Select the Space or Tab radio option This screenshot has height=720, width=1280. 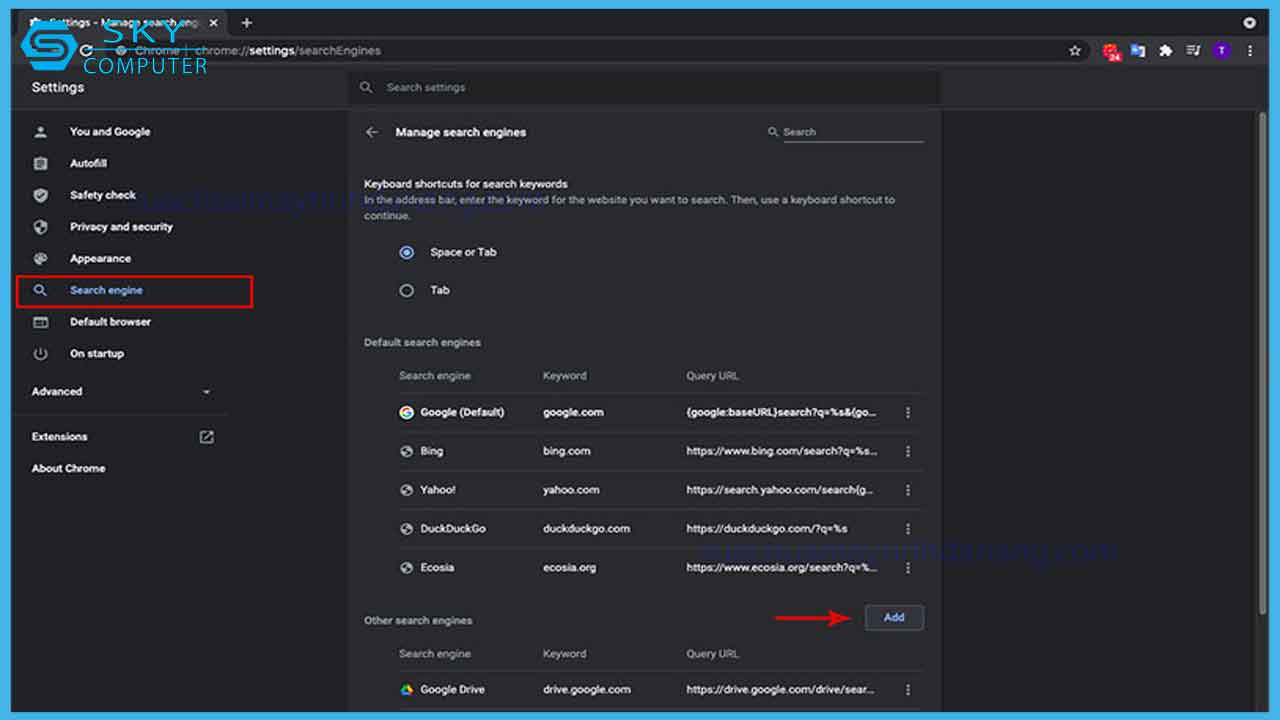coord(407,253)
